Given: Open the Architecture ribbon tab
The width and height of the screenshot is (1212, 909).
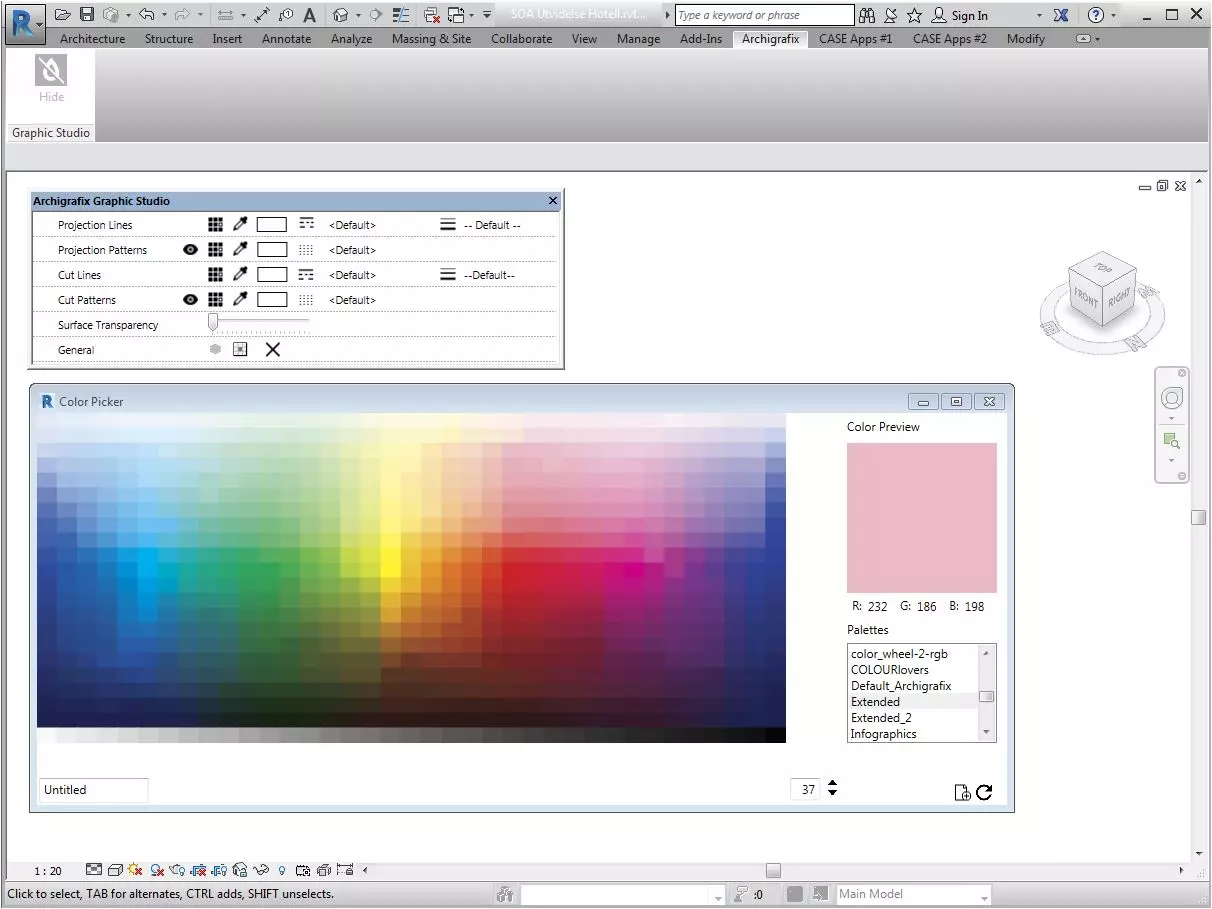Looking at the screenshot, I should pyautogui.click(x=93, y=39).
